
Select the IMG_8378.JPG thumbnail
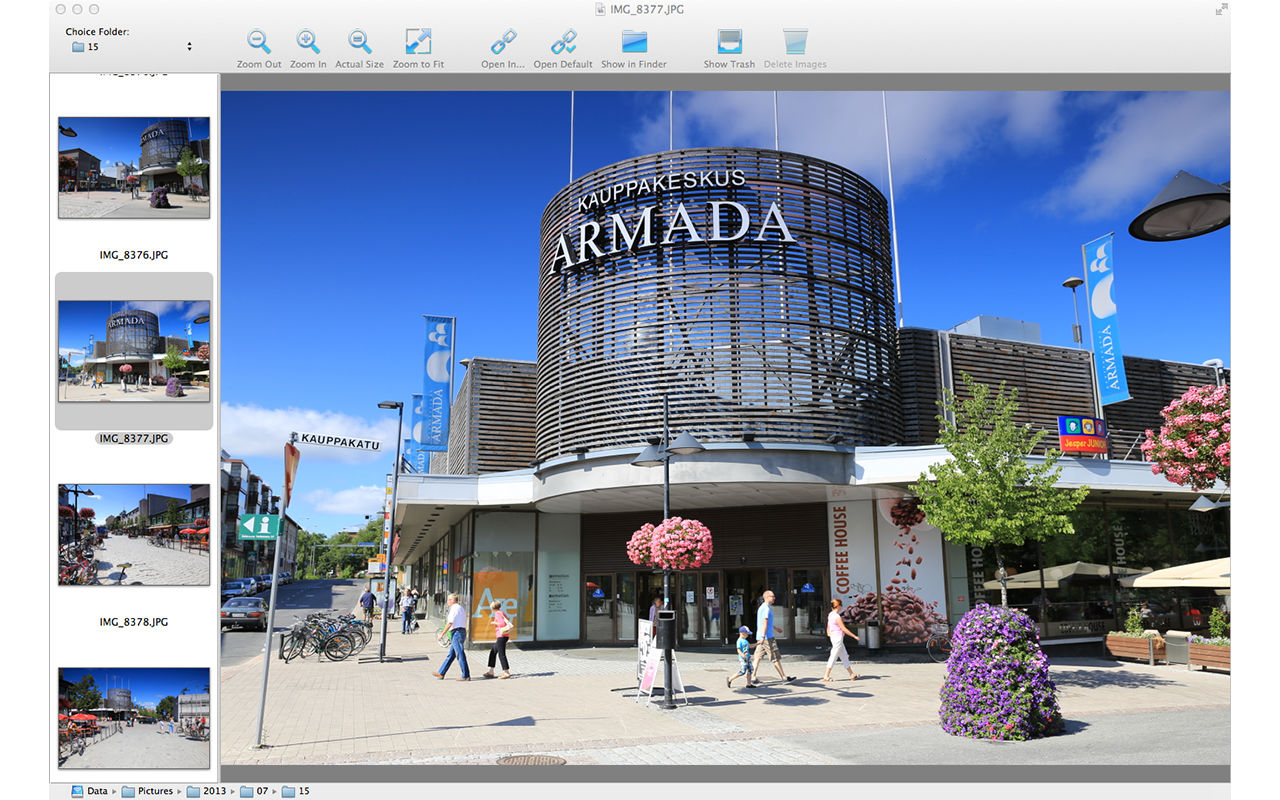[x=134, y=534]
